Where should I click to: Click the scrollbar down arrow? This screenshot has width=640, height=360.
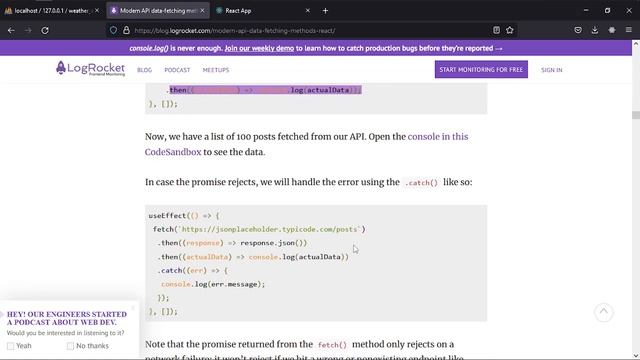click(x=636, y=356)
